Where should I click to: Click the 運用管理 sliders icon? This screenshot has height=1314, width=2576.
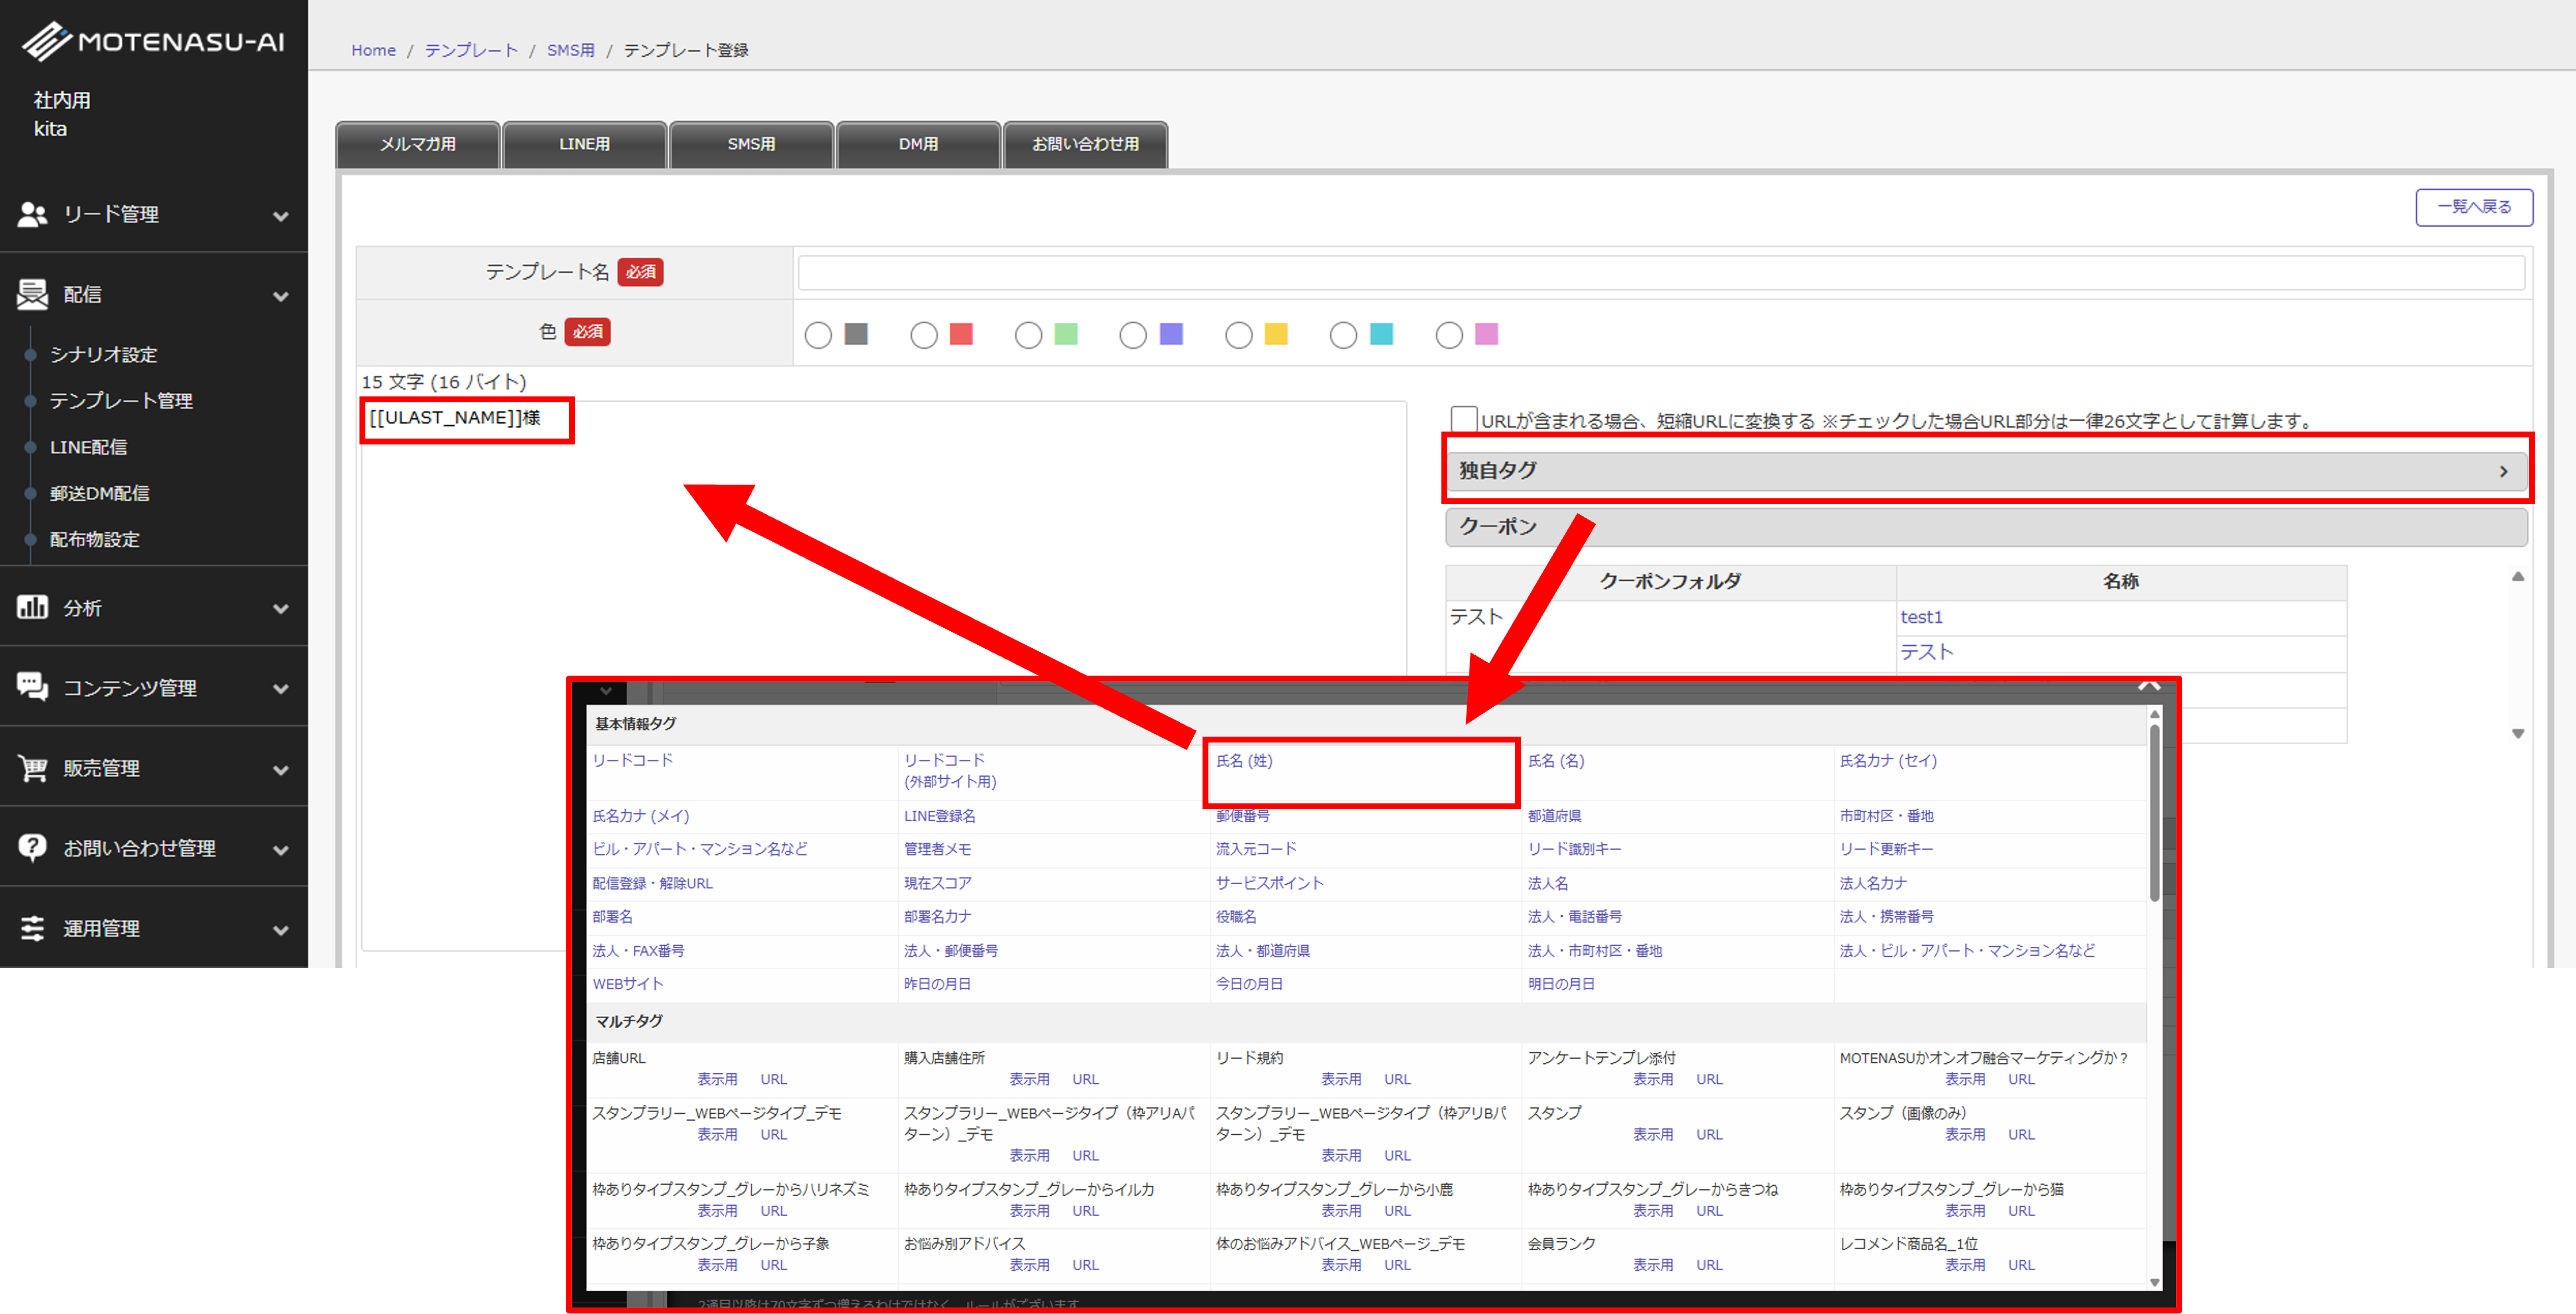(x=32, y=928)
